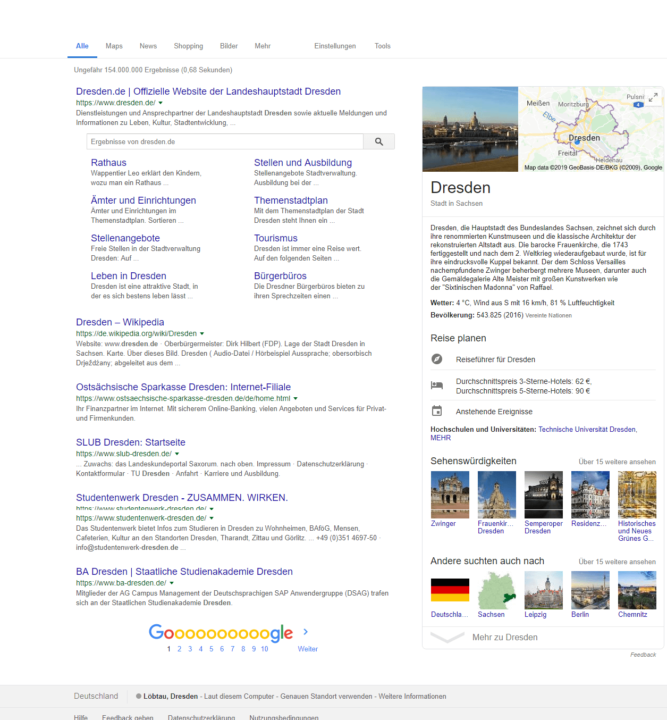This screenshot has width=667, height=720.
Task: Open the BA Dresden Staatliche Studienakademie result
Action: [x=184, y=571]
